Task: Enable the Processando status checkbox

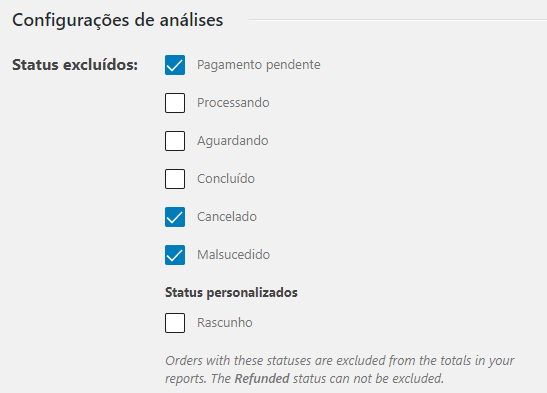Action: tap(175, 103)
